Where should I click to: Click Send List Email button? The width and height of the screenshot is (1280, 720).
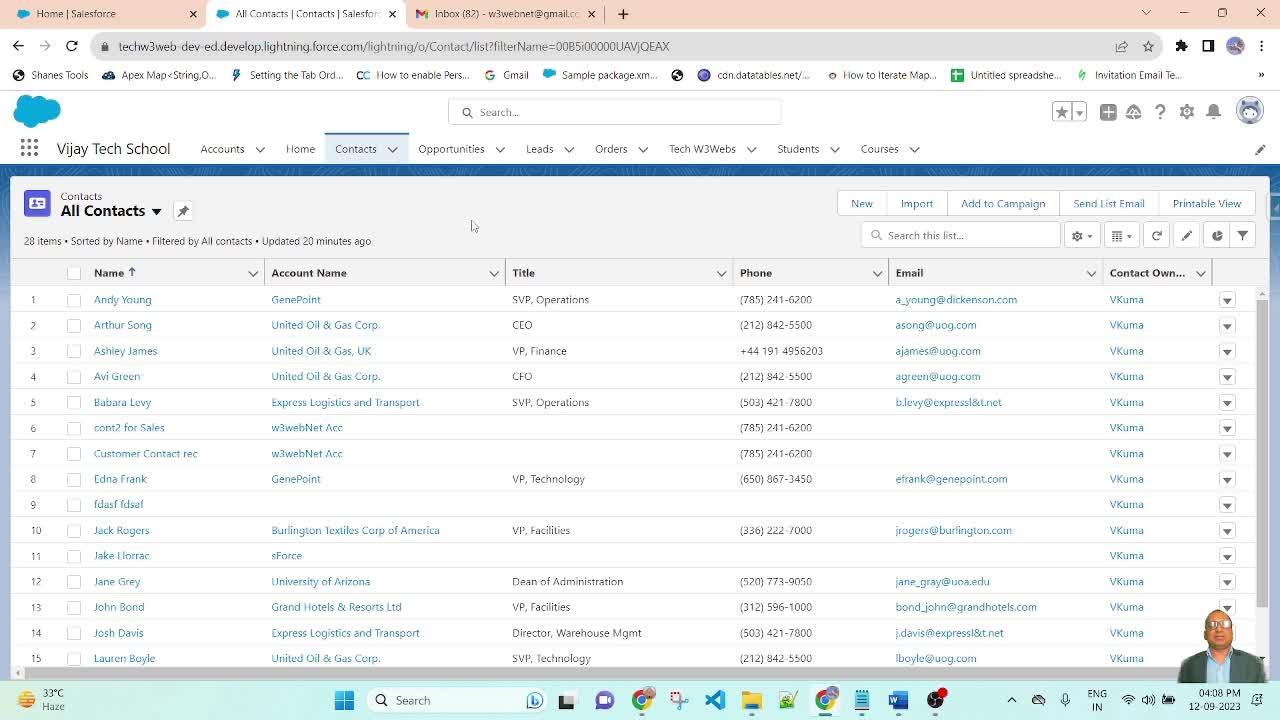click(1109, 203)
